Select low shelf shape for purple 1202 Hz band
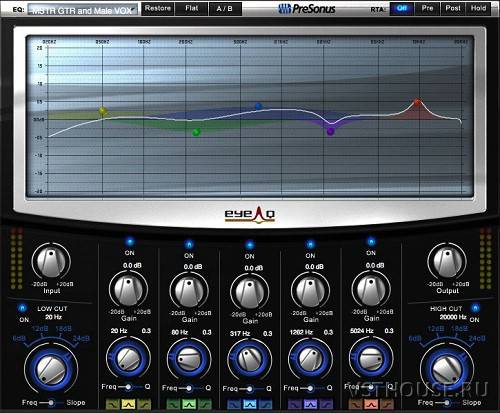500x413 pixels. click(x=294, y=405)
